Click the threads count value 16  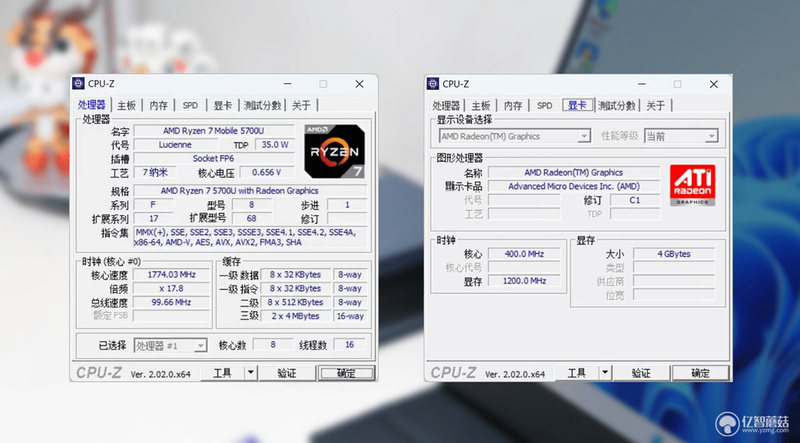tap(349, 344)
